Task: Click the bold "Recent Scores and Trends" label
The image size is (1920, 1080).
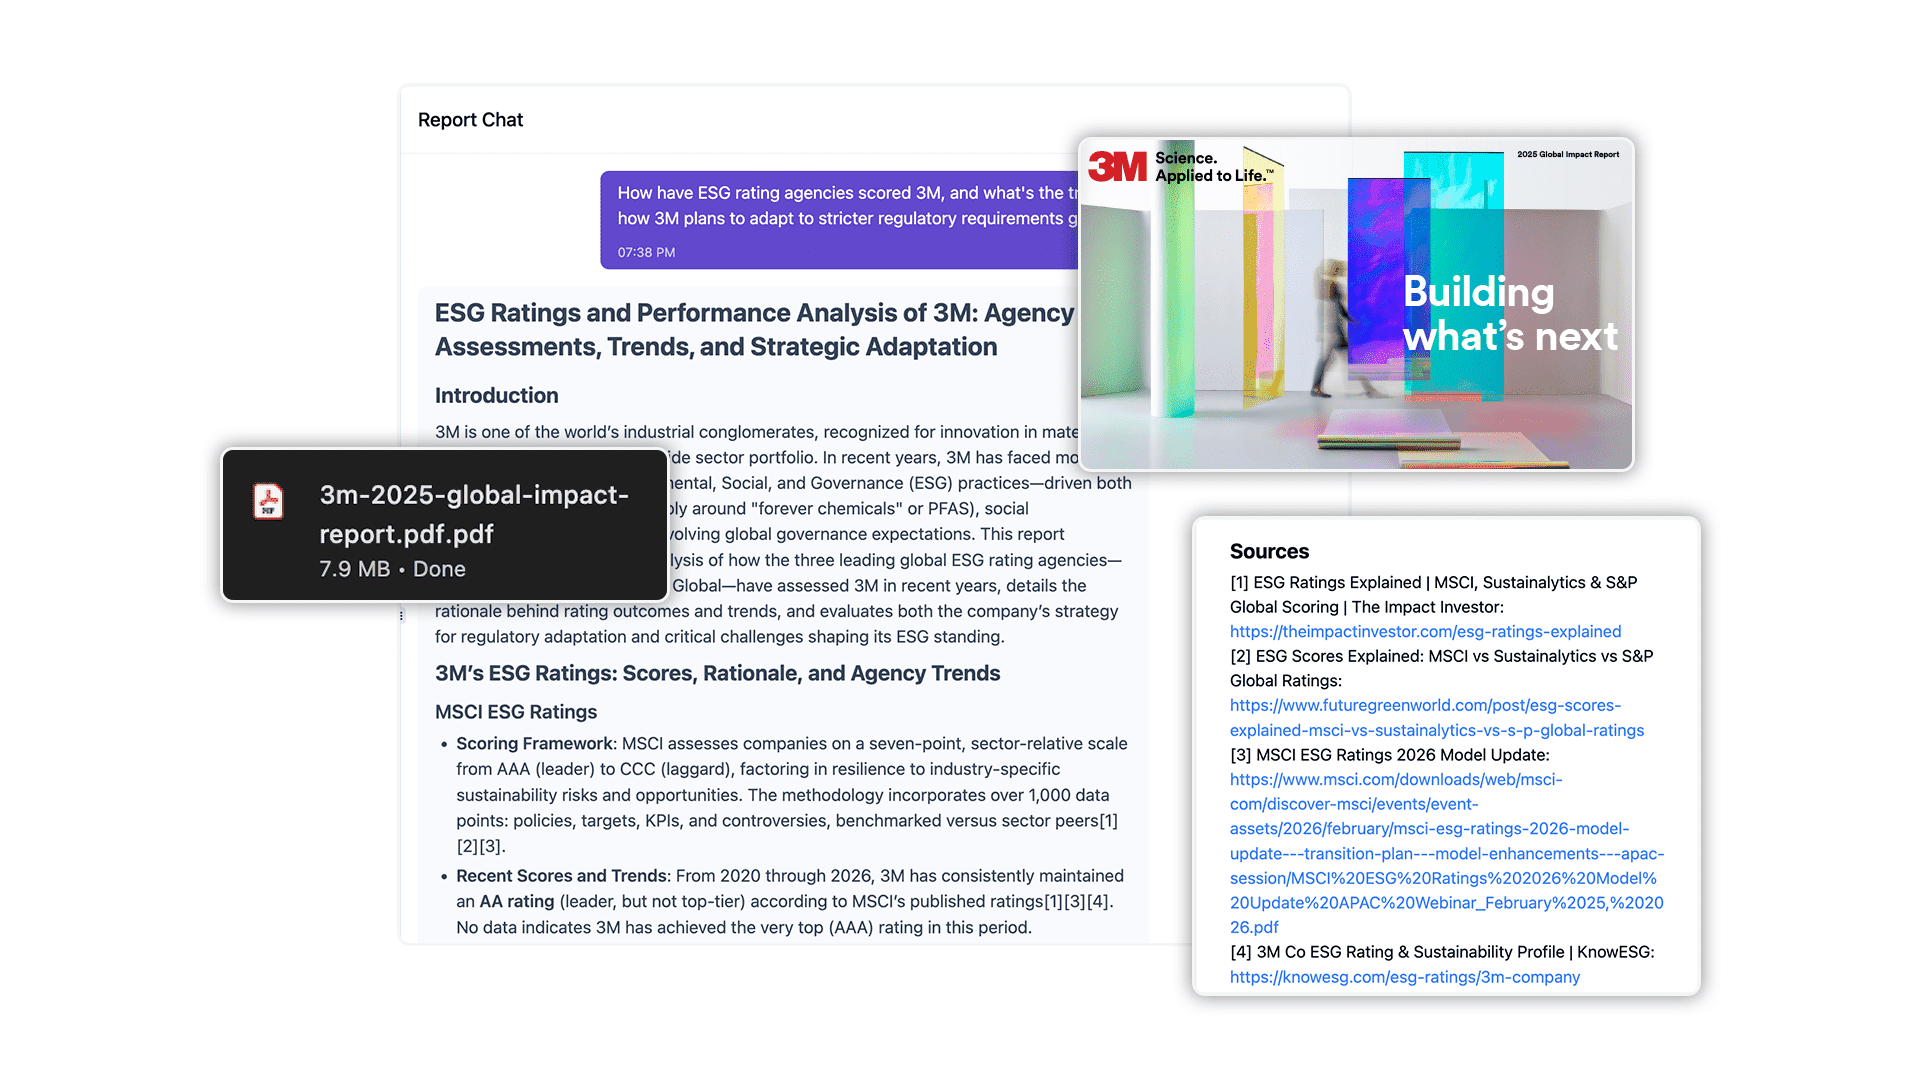Action: point(561,876)
